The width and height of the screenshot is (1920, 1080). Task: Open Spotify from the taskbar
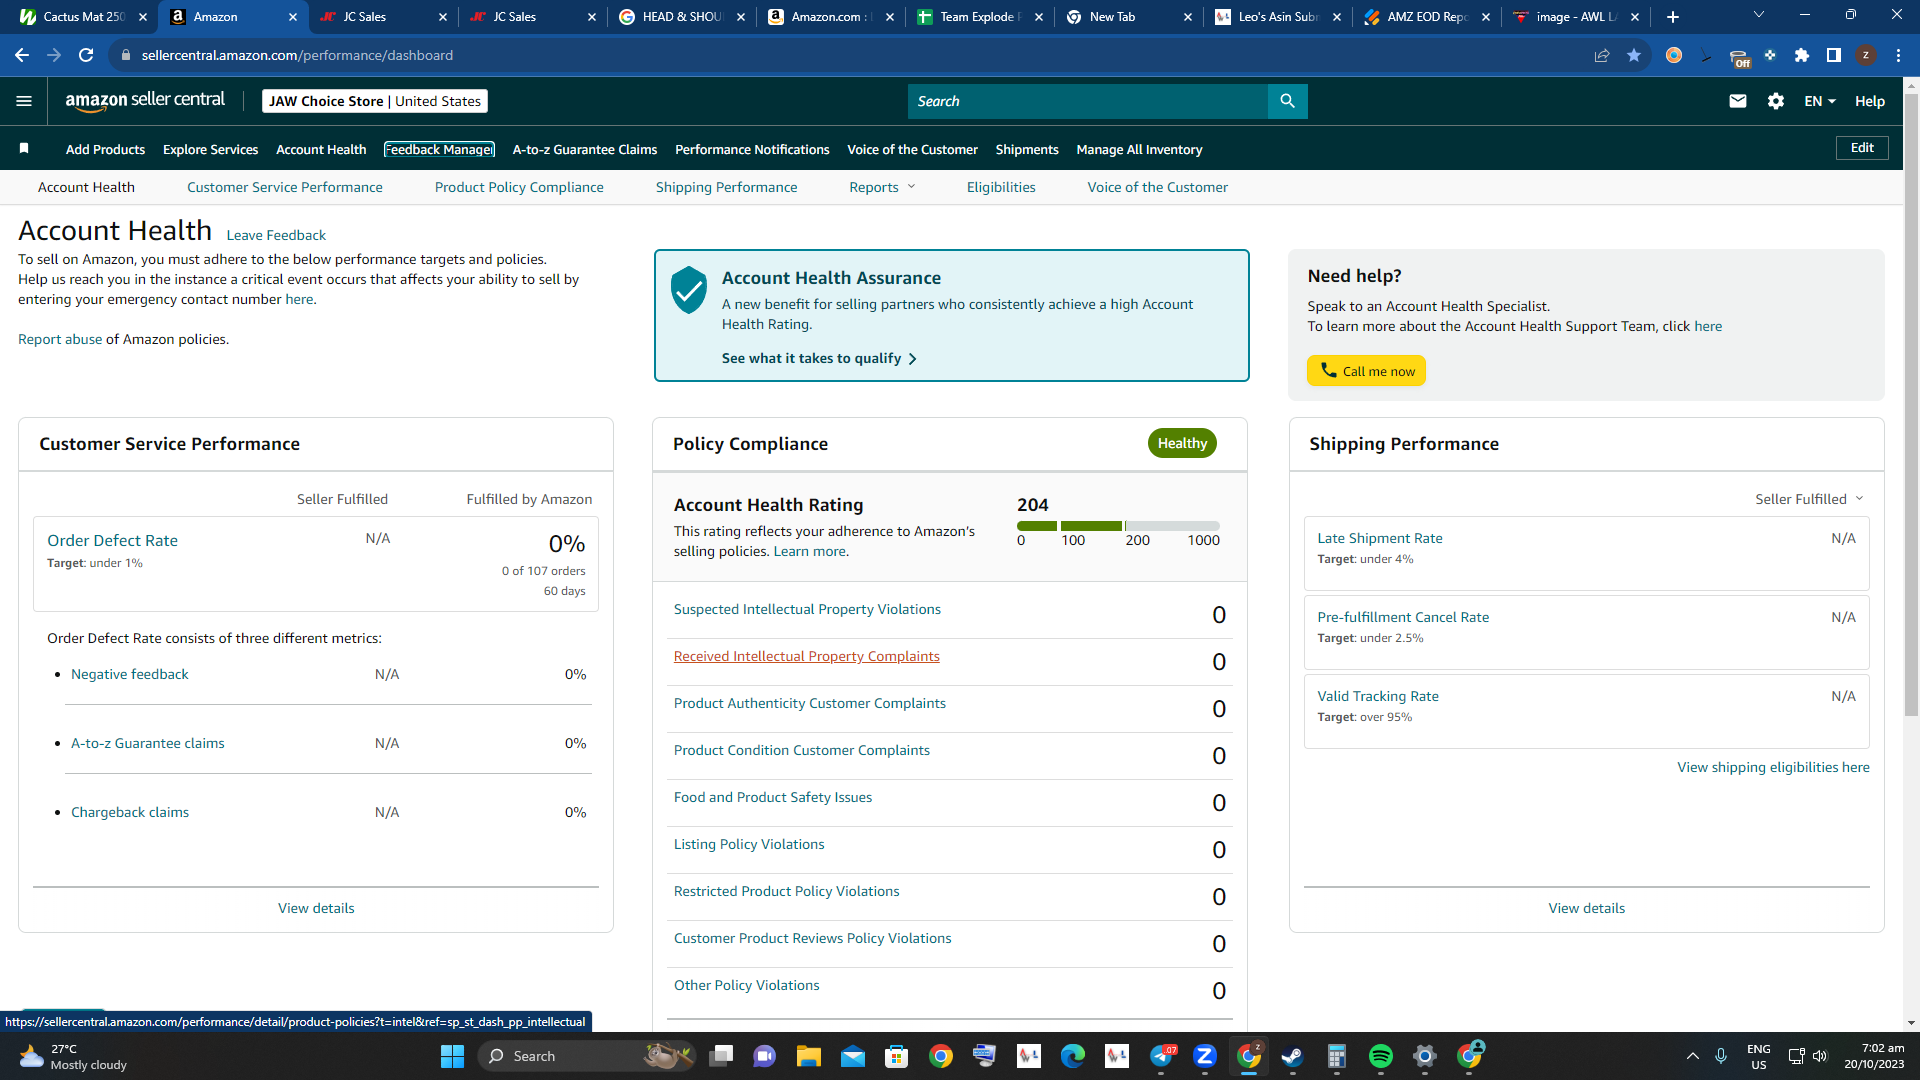(1381, 1056)
